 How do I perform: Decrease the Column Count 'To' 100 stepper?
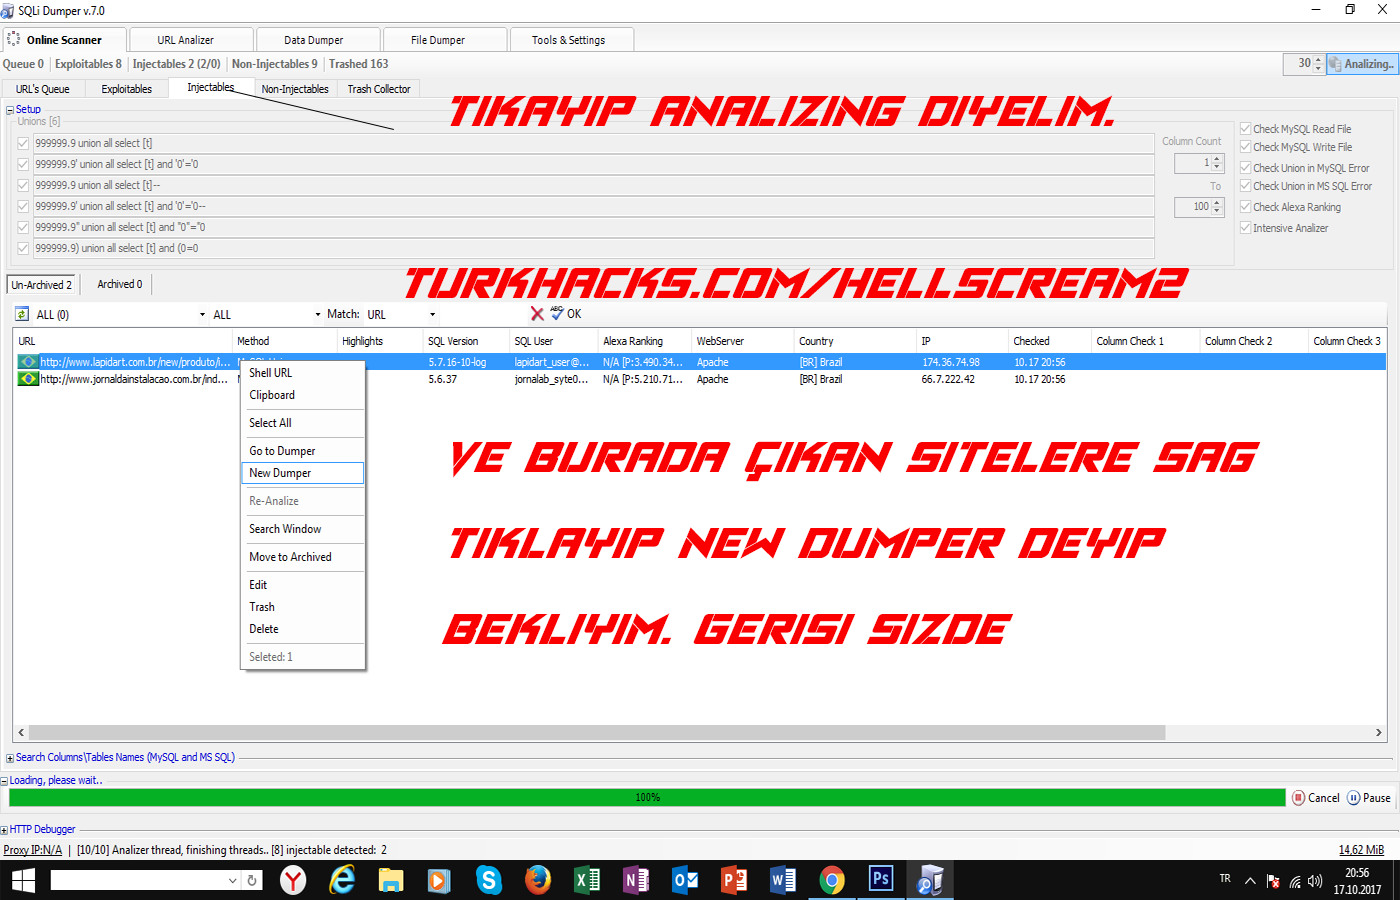click(1218, 211)
